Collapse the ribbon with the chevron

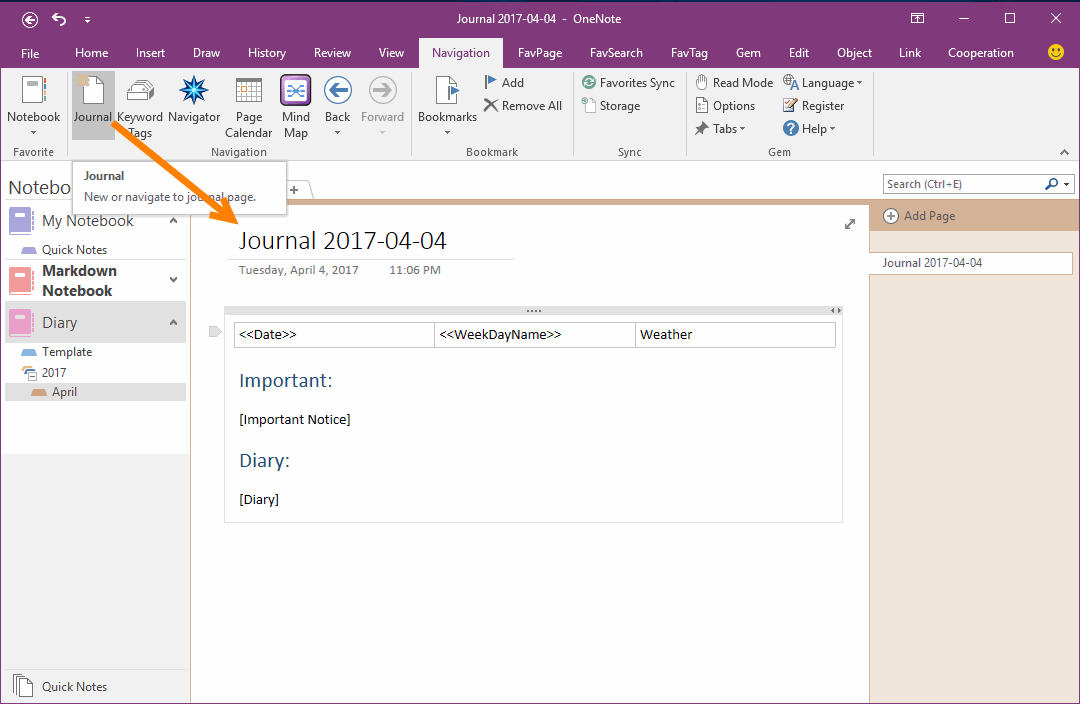[1064, 152]
